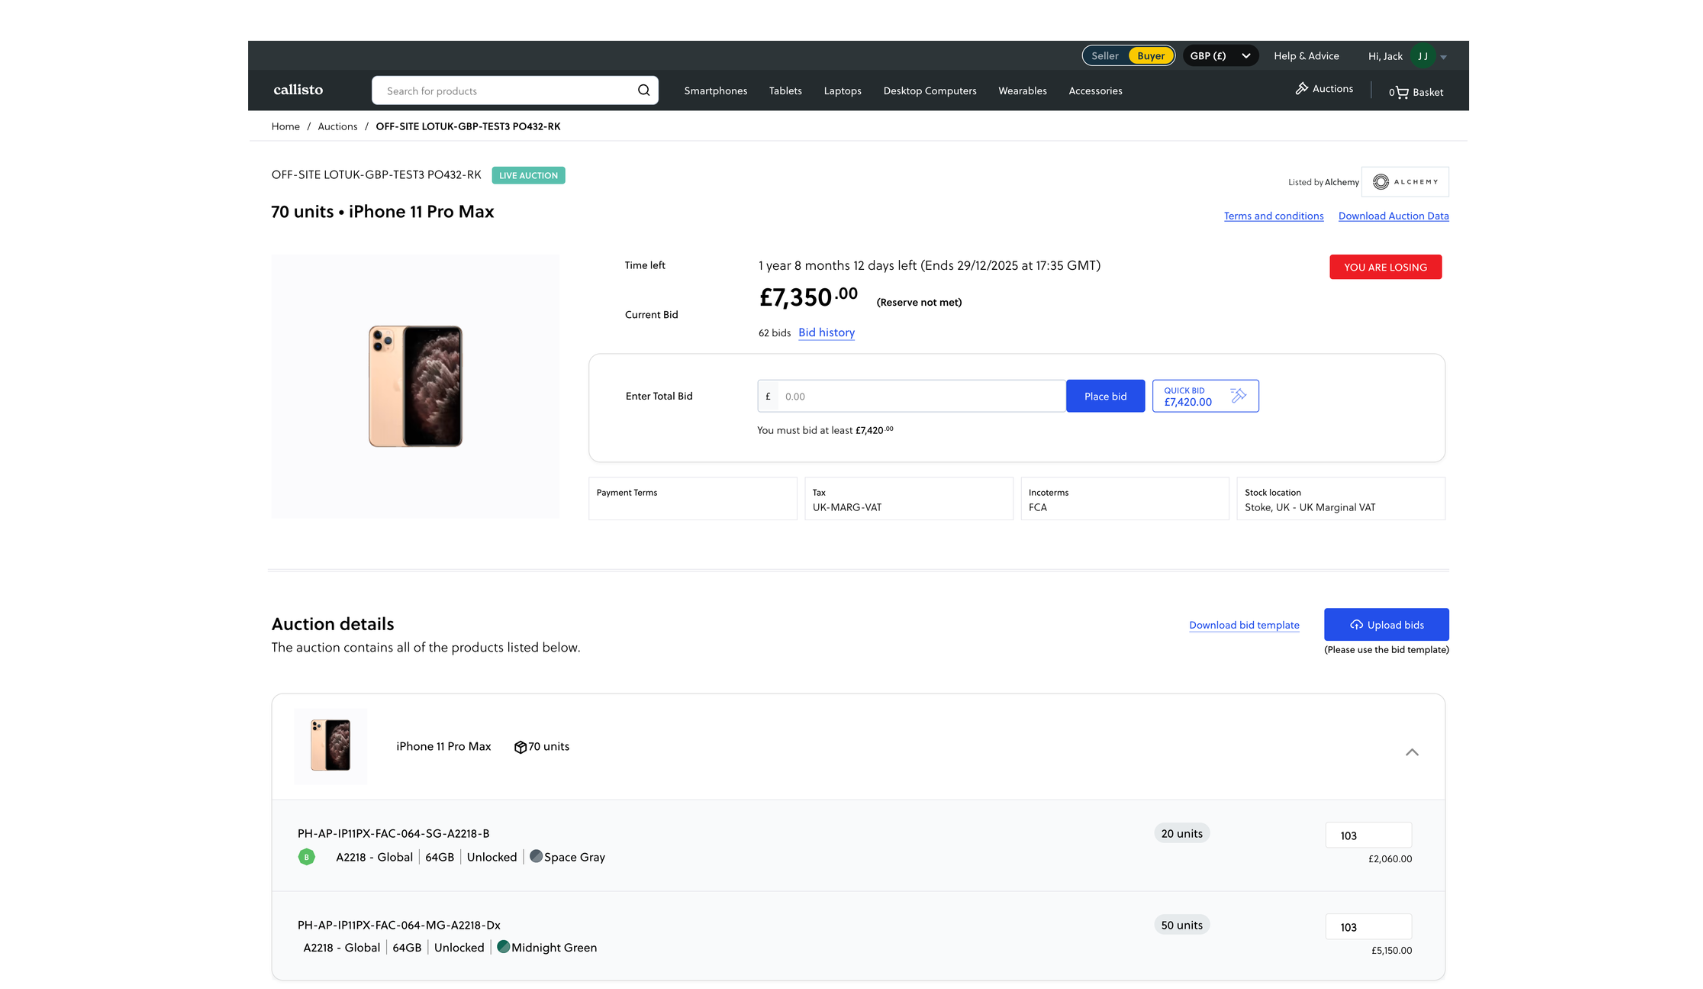Open the Basket cart icon
This screenshot has height=989, width=1703.
tap(1402, 92)
